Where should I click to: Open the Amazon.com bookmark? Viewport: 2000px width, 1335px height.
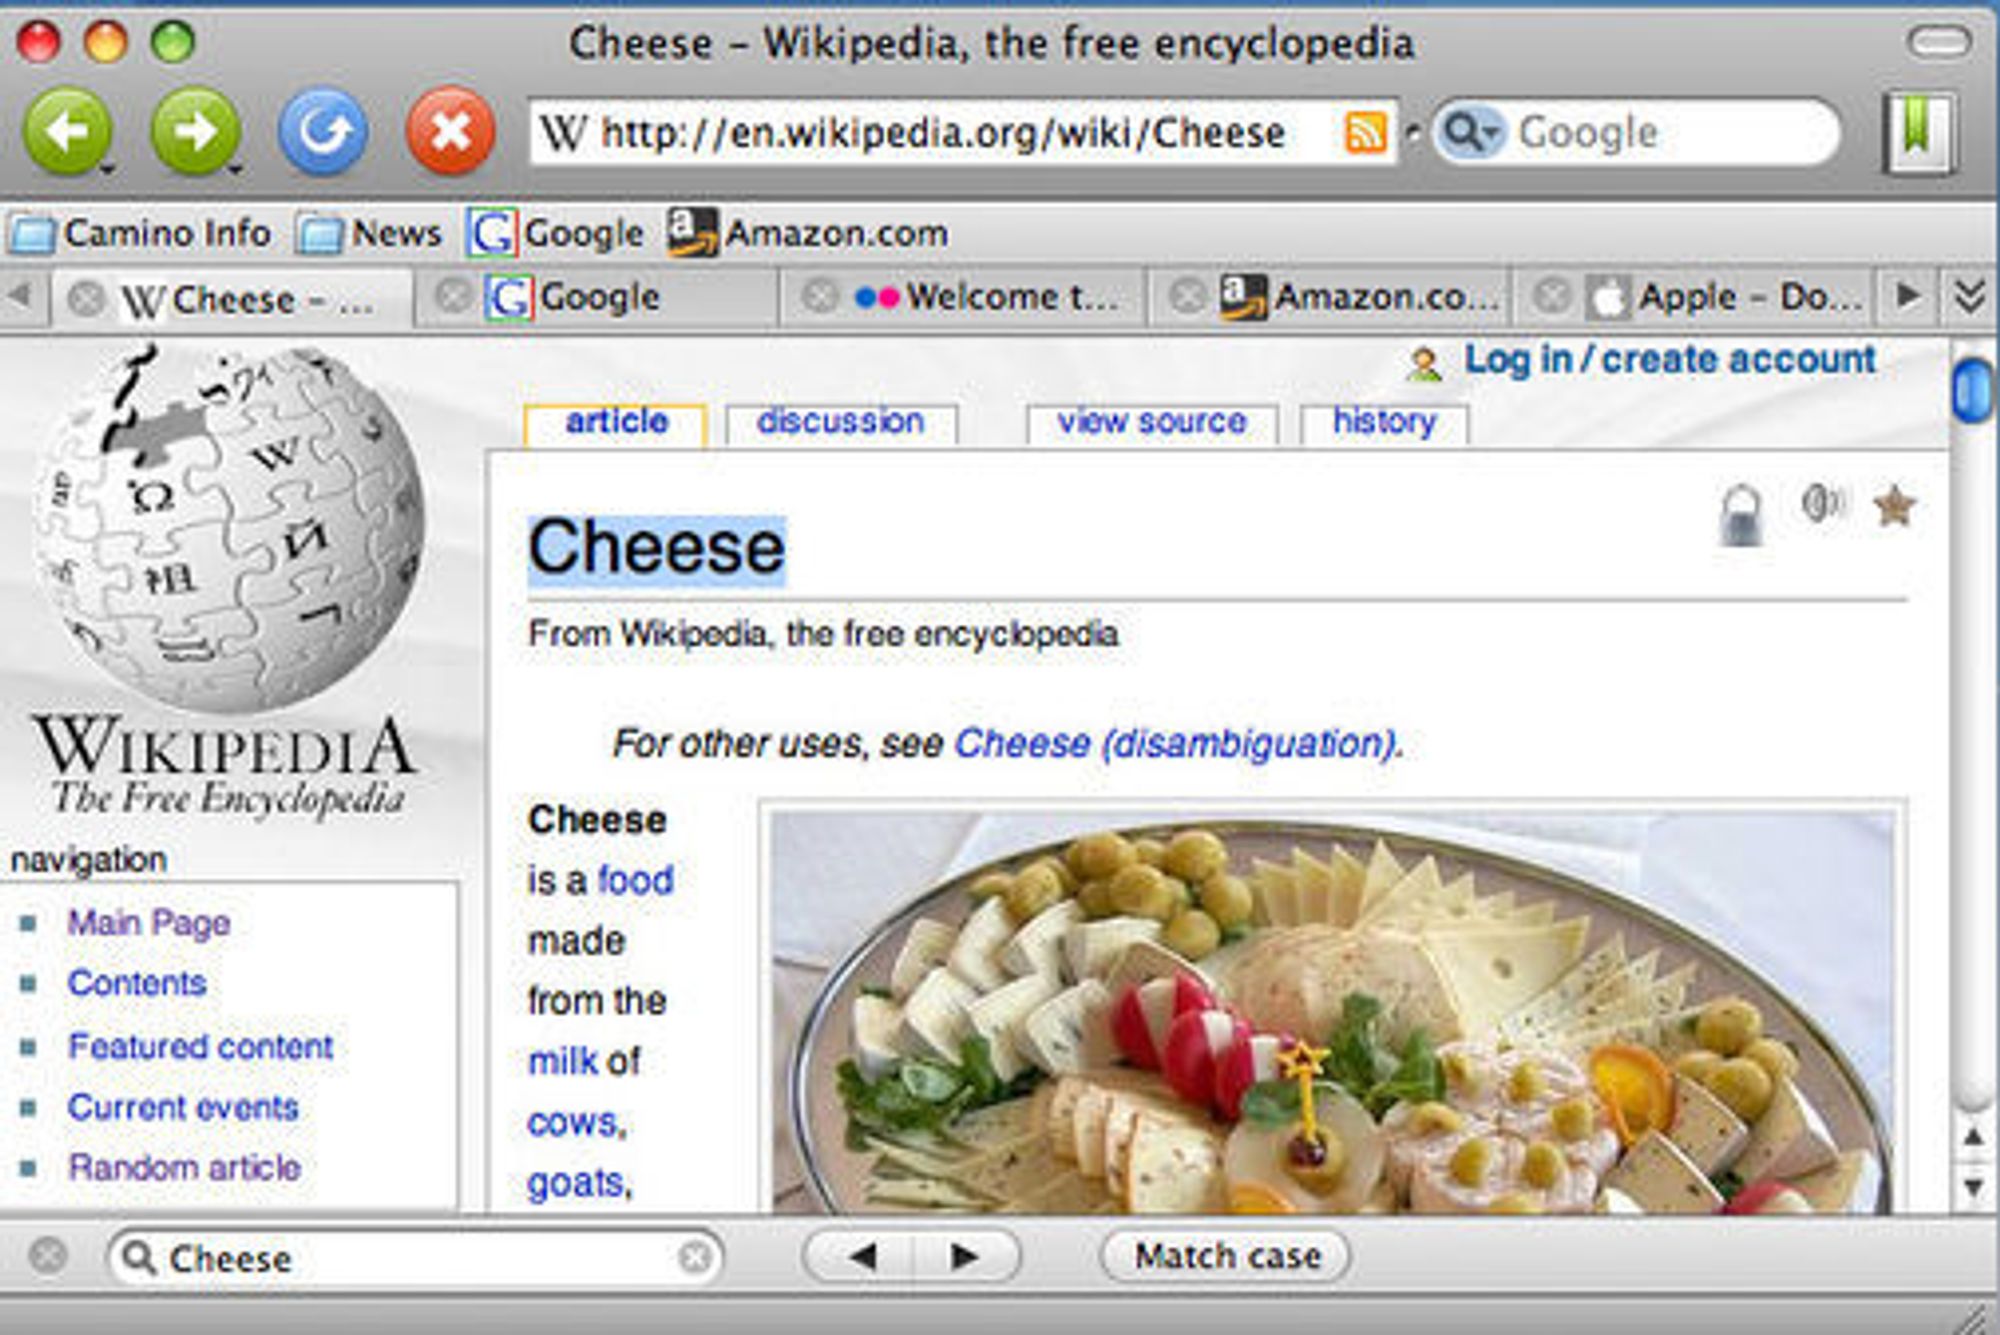[808, 234]
